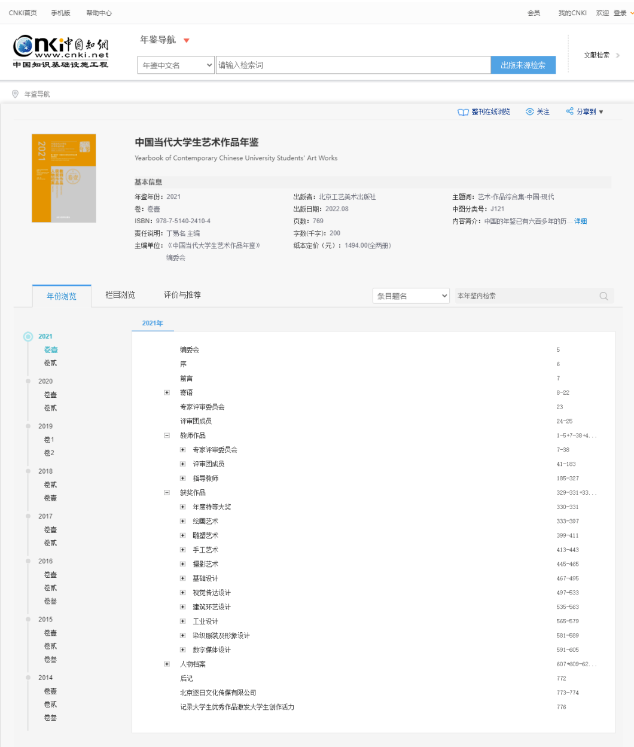Click the yearbook cover thumbnail
This screenshot has width=634, height=747.
(65, 178)
